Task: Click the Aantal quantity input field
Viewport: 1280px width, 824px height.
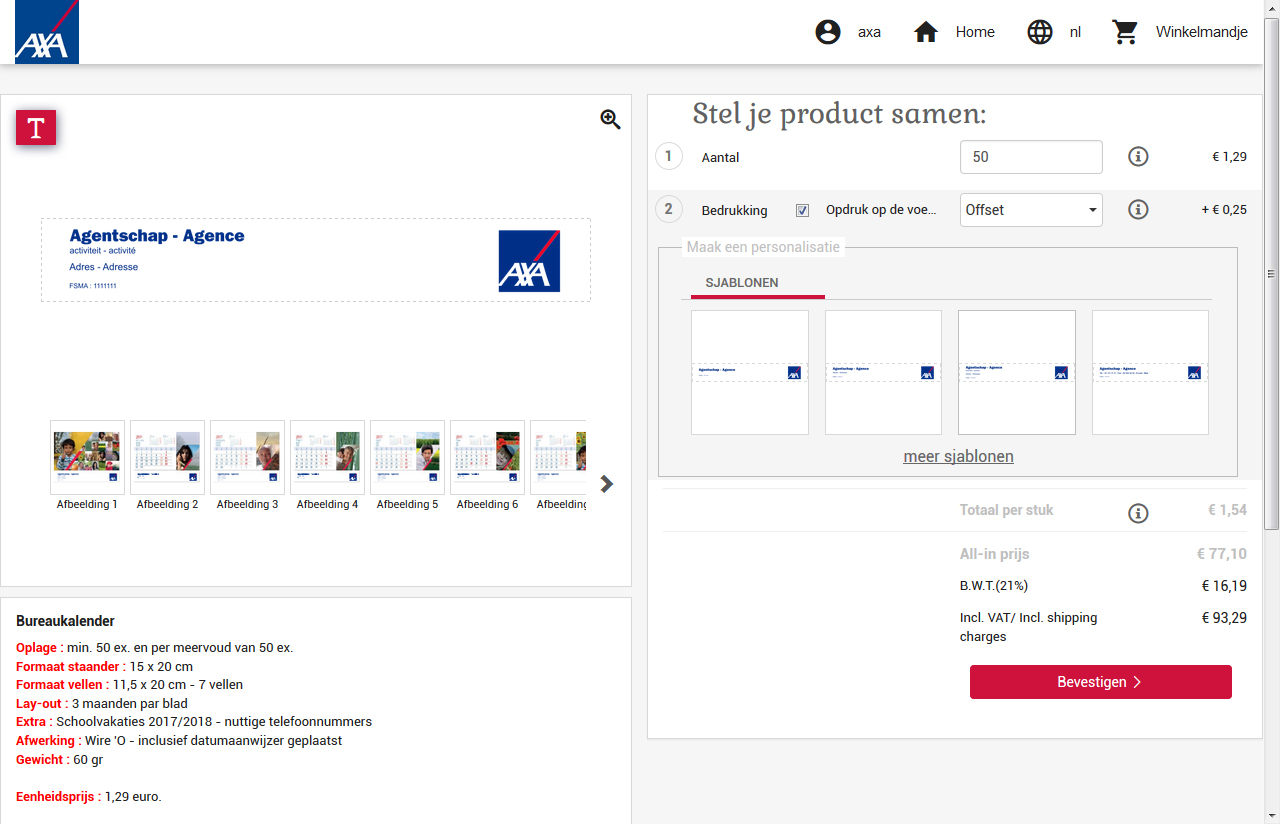Action: (x=1031, y=157)
